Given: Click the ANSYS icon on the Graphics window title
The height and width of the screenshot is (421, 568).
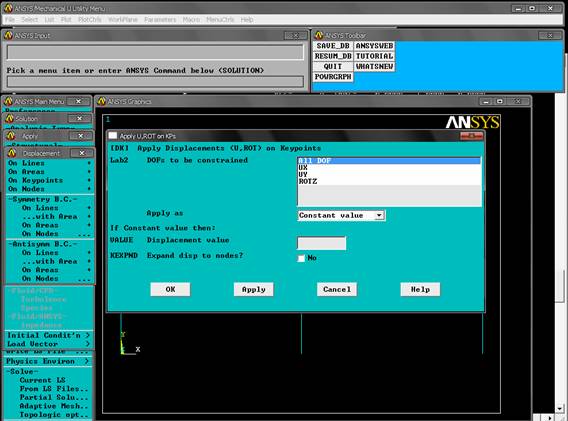Looking at the screenshot, I should tap(102, 101).
